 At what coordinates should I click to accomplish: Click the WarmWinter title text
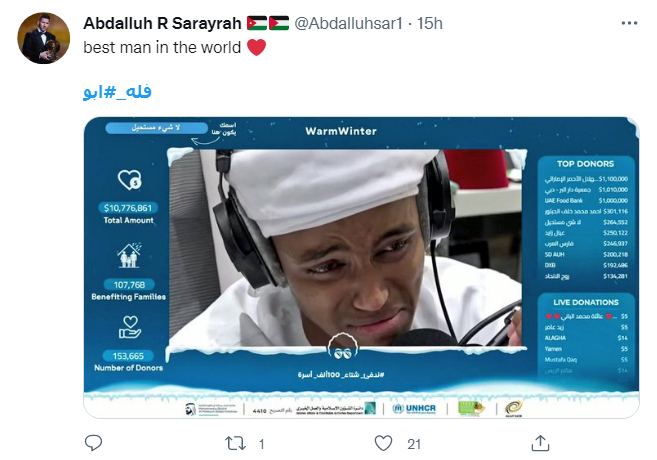coord(341,131)
